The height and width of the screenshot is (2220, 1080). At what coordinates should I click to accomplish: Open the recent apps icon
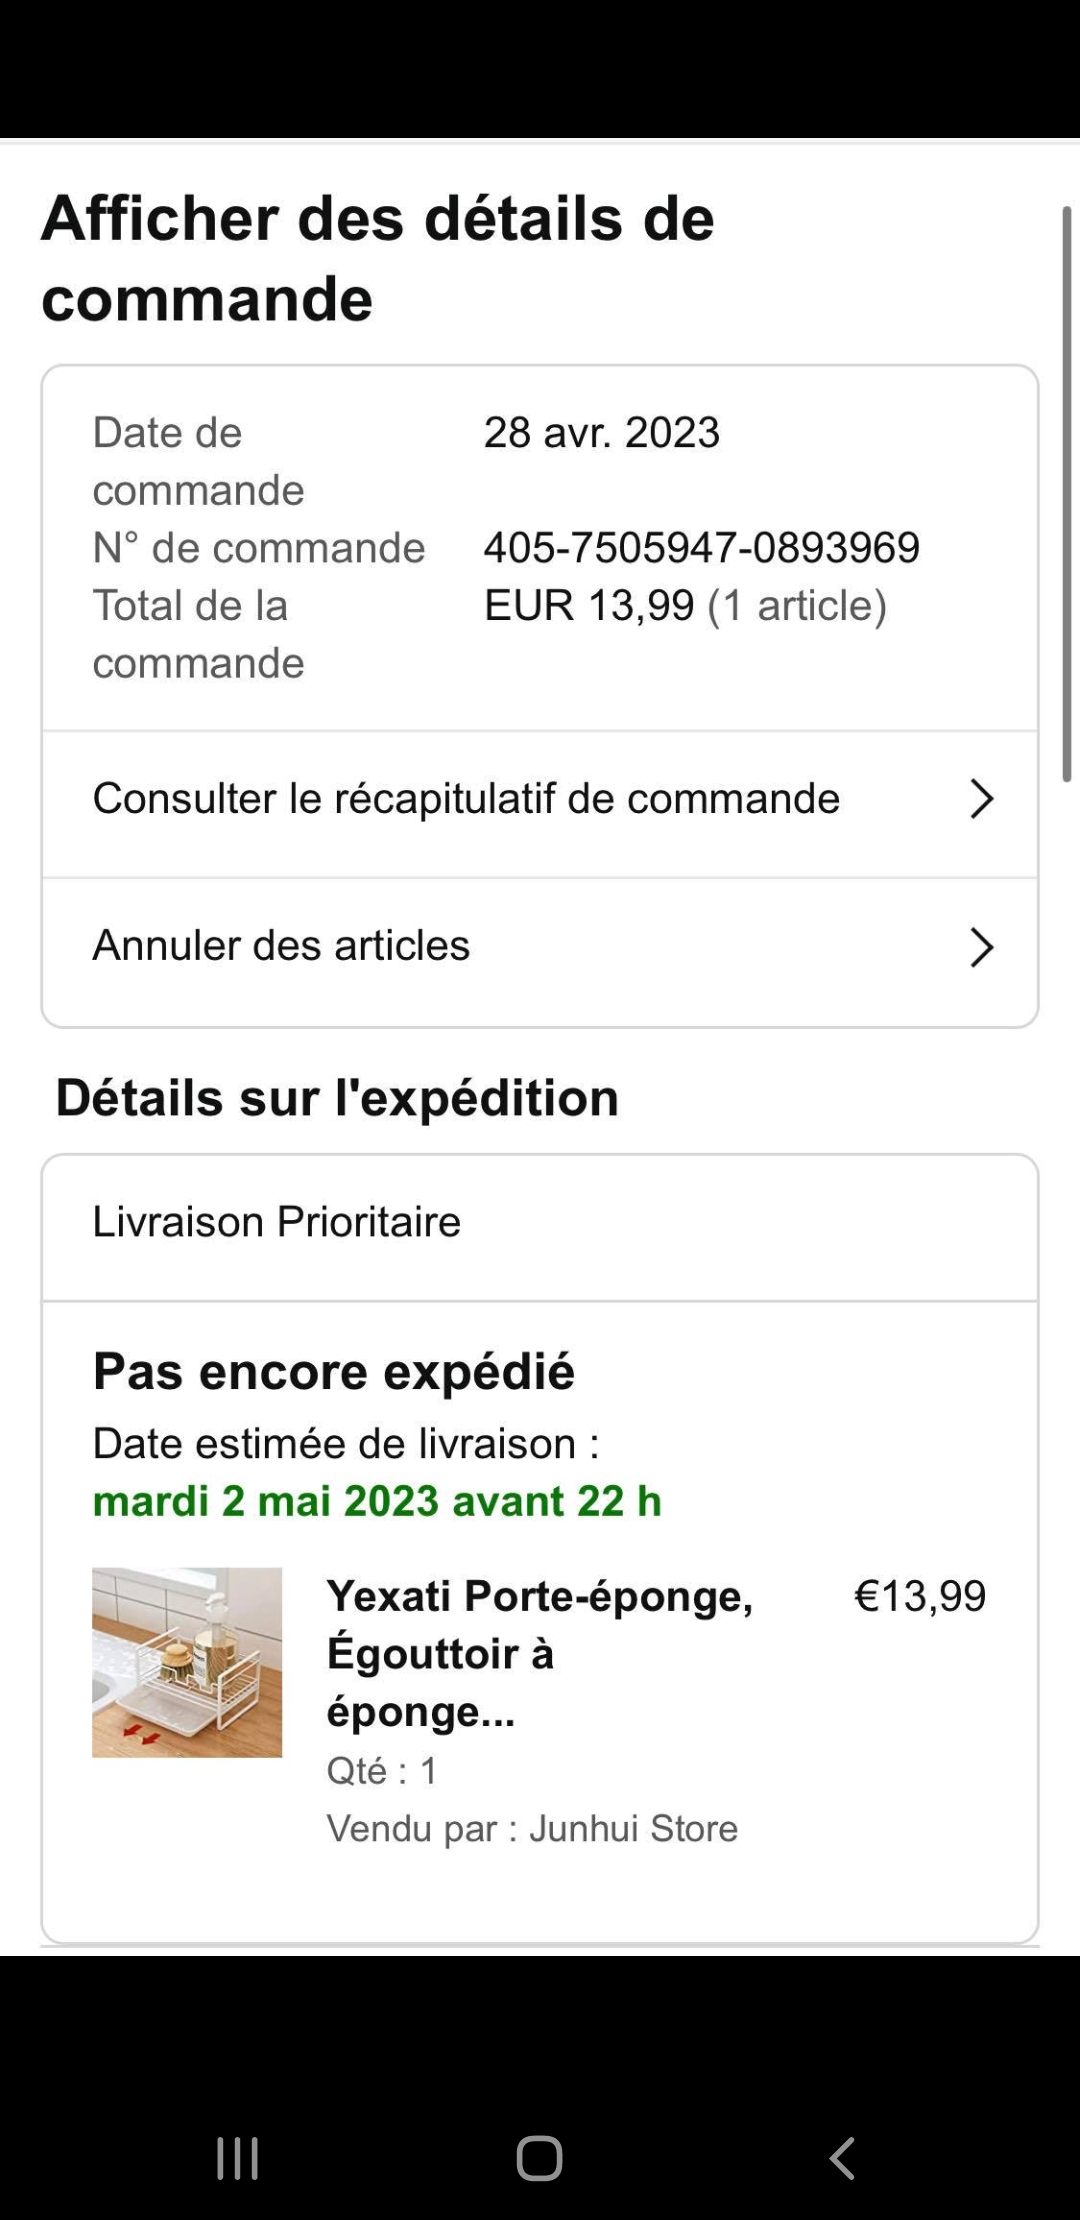238,2158
